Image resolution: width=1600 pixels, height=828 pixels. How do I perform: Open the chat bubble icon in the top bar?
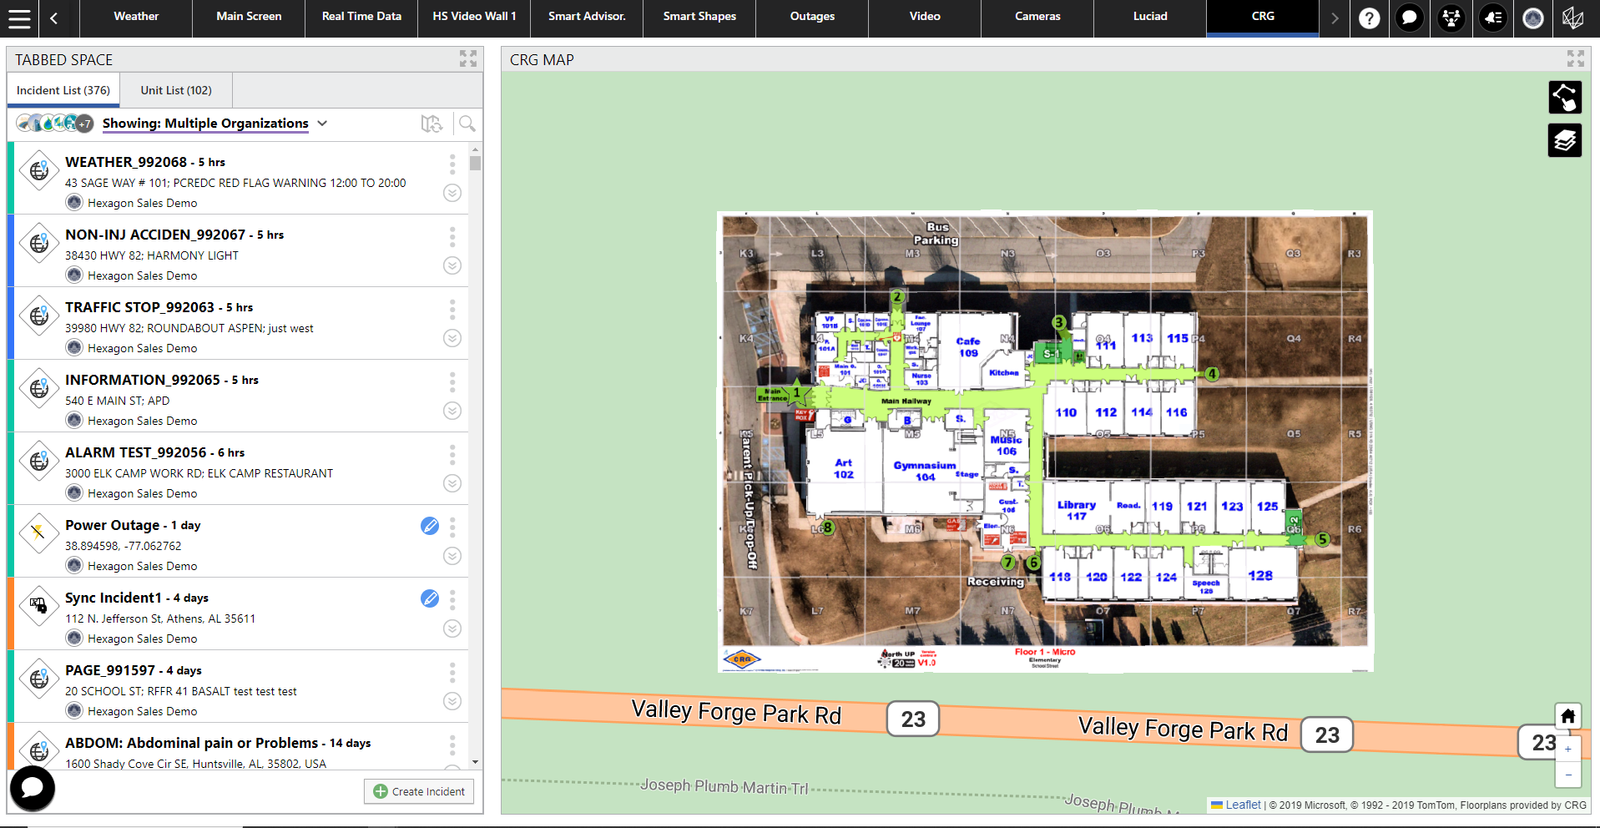click(1409, 18)
